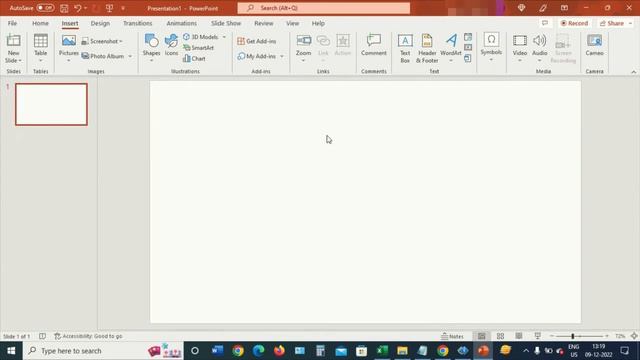This screenshot has height=360, width=640.
Task: Open the Animations tab
Action: pyautogui.click(x=181, y=23)
